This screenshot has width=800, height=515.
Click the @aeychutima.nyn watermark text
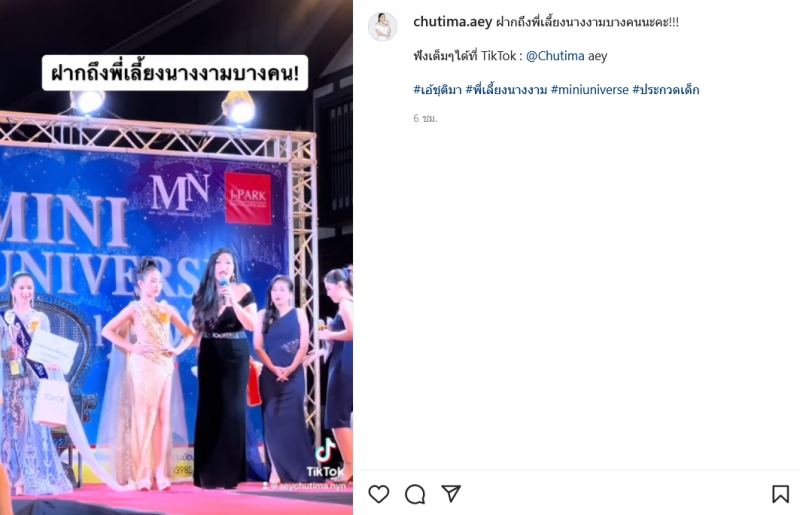304,485
